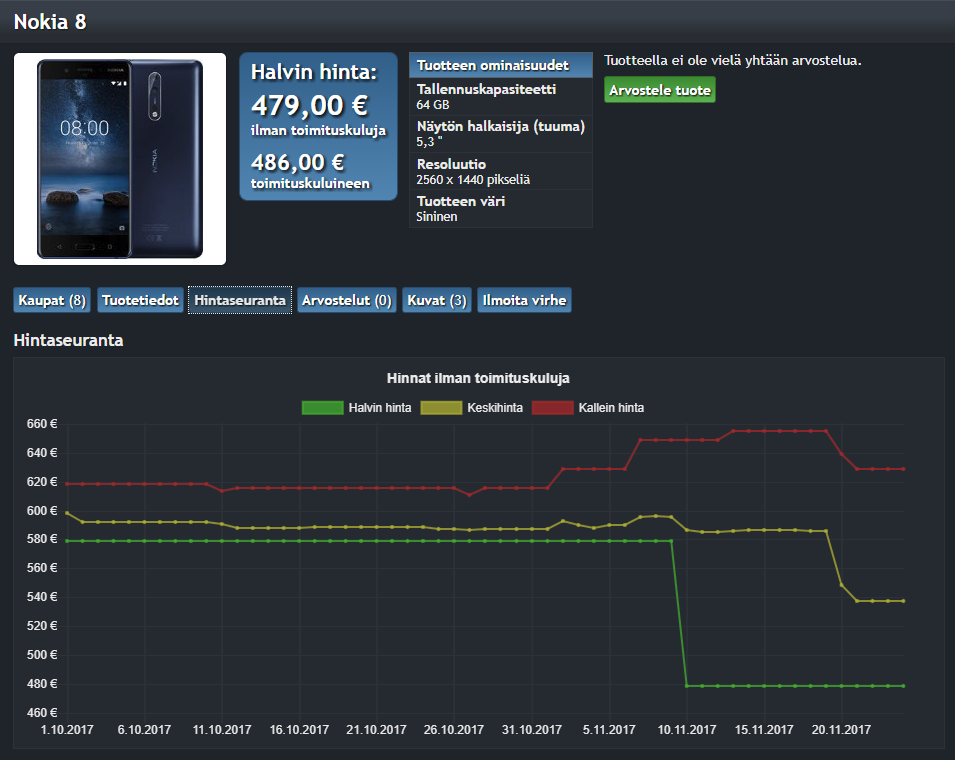
Task: Click the 620 € axis label
Action: coord(42,482)
